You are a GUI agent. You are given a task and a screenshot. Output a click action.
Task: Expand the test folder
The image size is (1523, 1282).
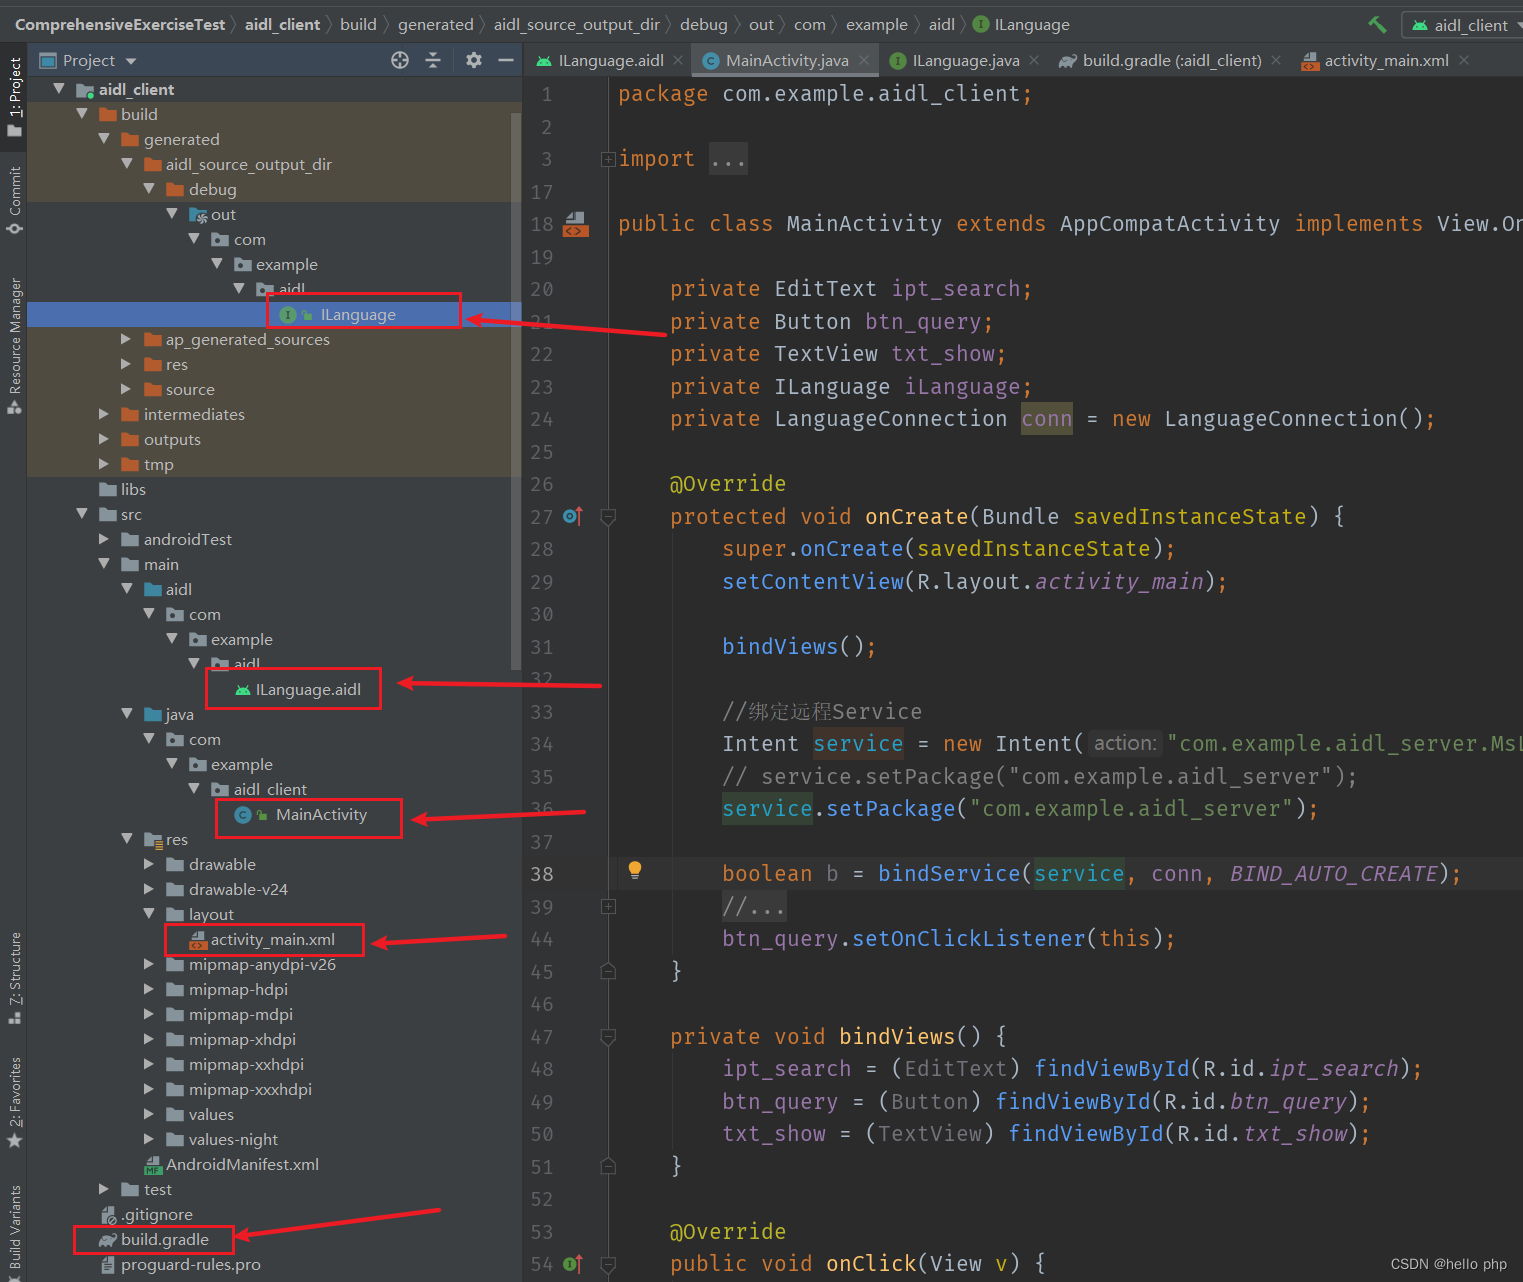click(104, 1189)
